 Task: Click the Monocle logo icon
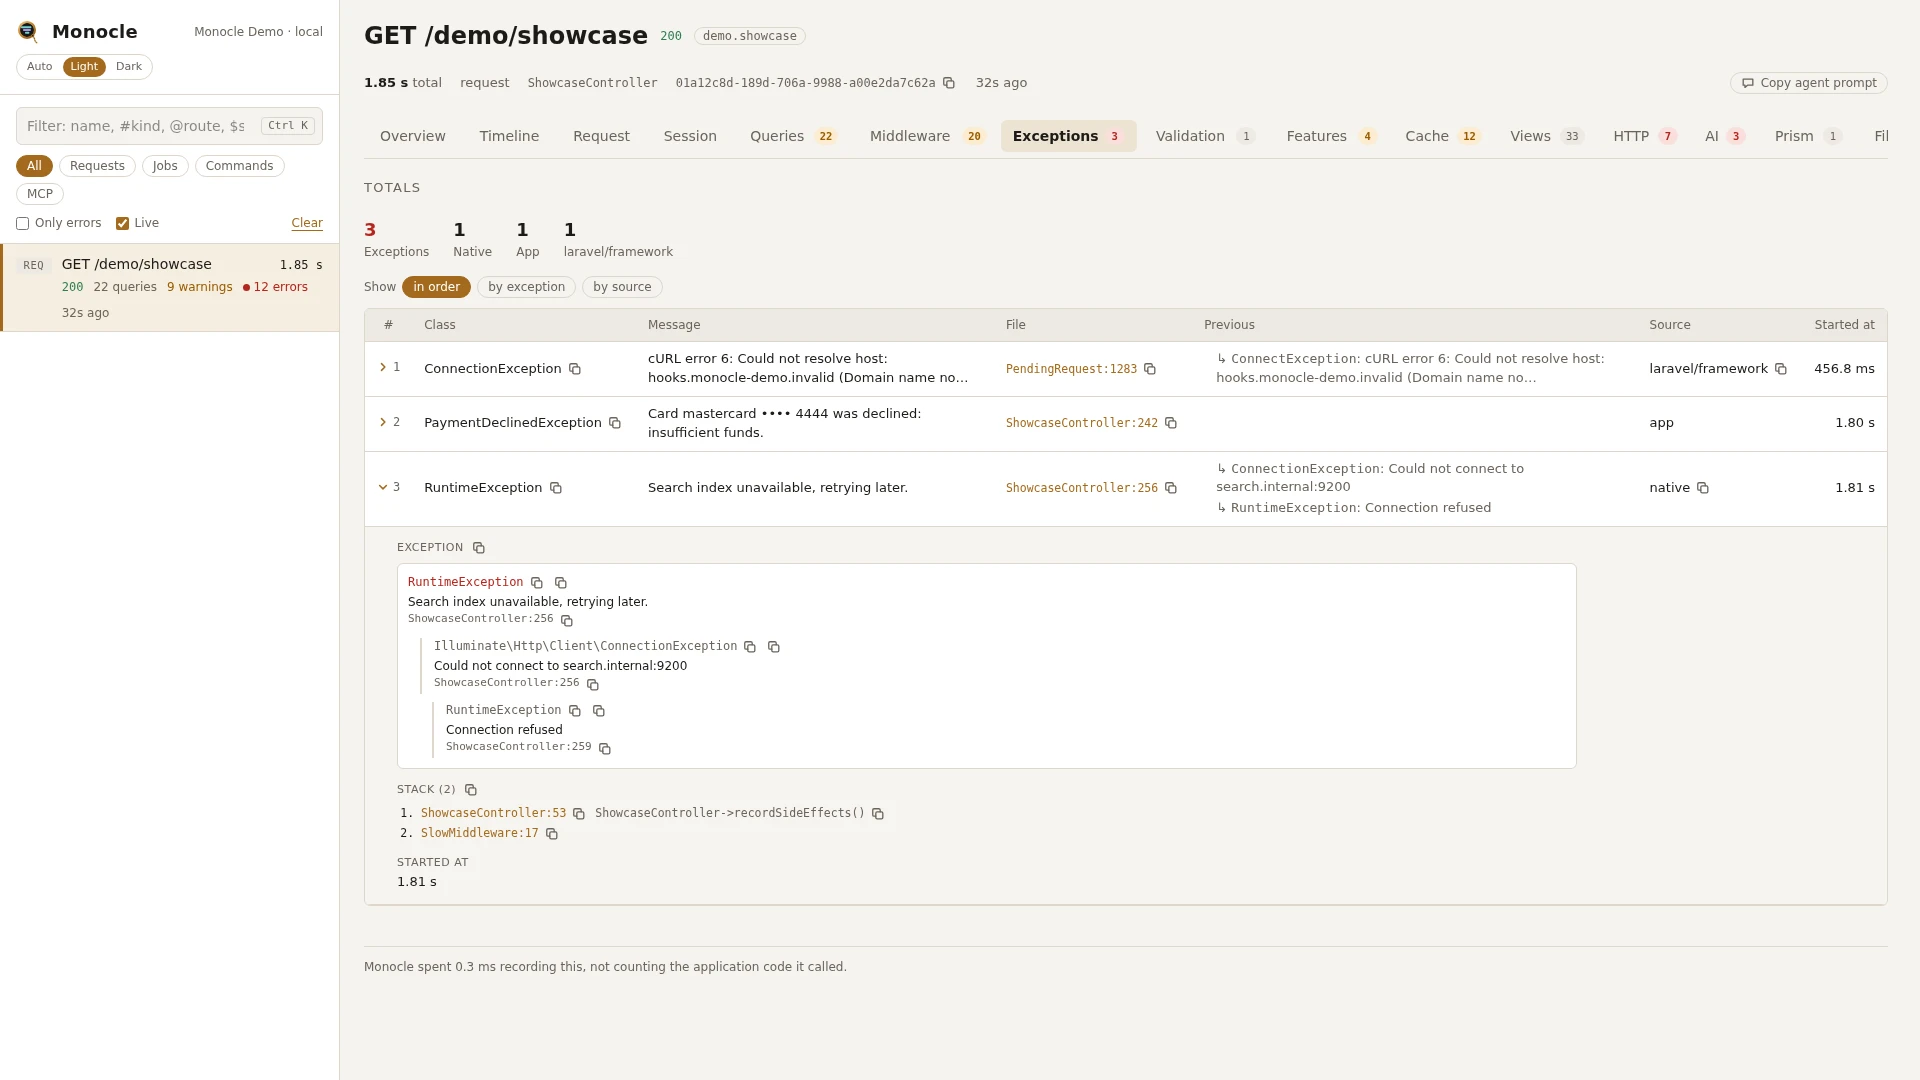tap(28, 32)
